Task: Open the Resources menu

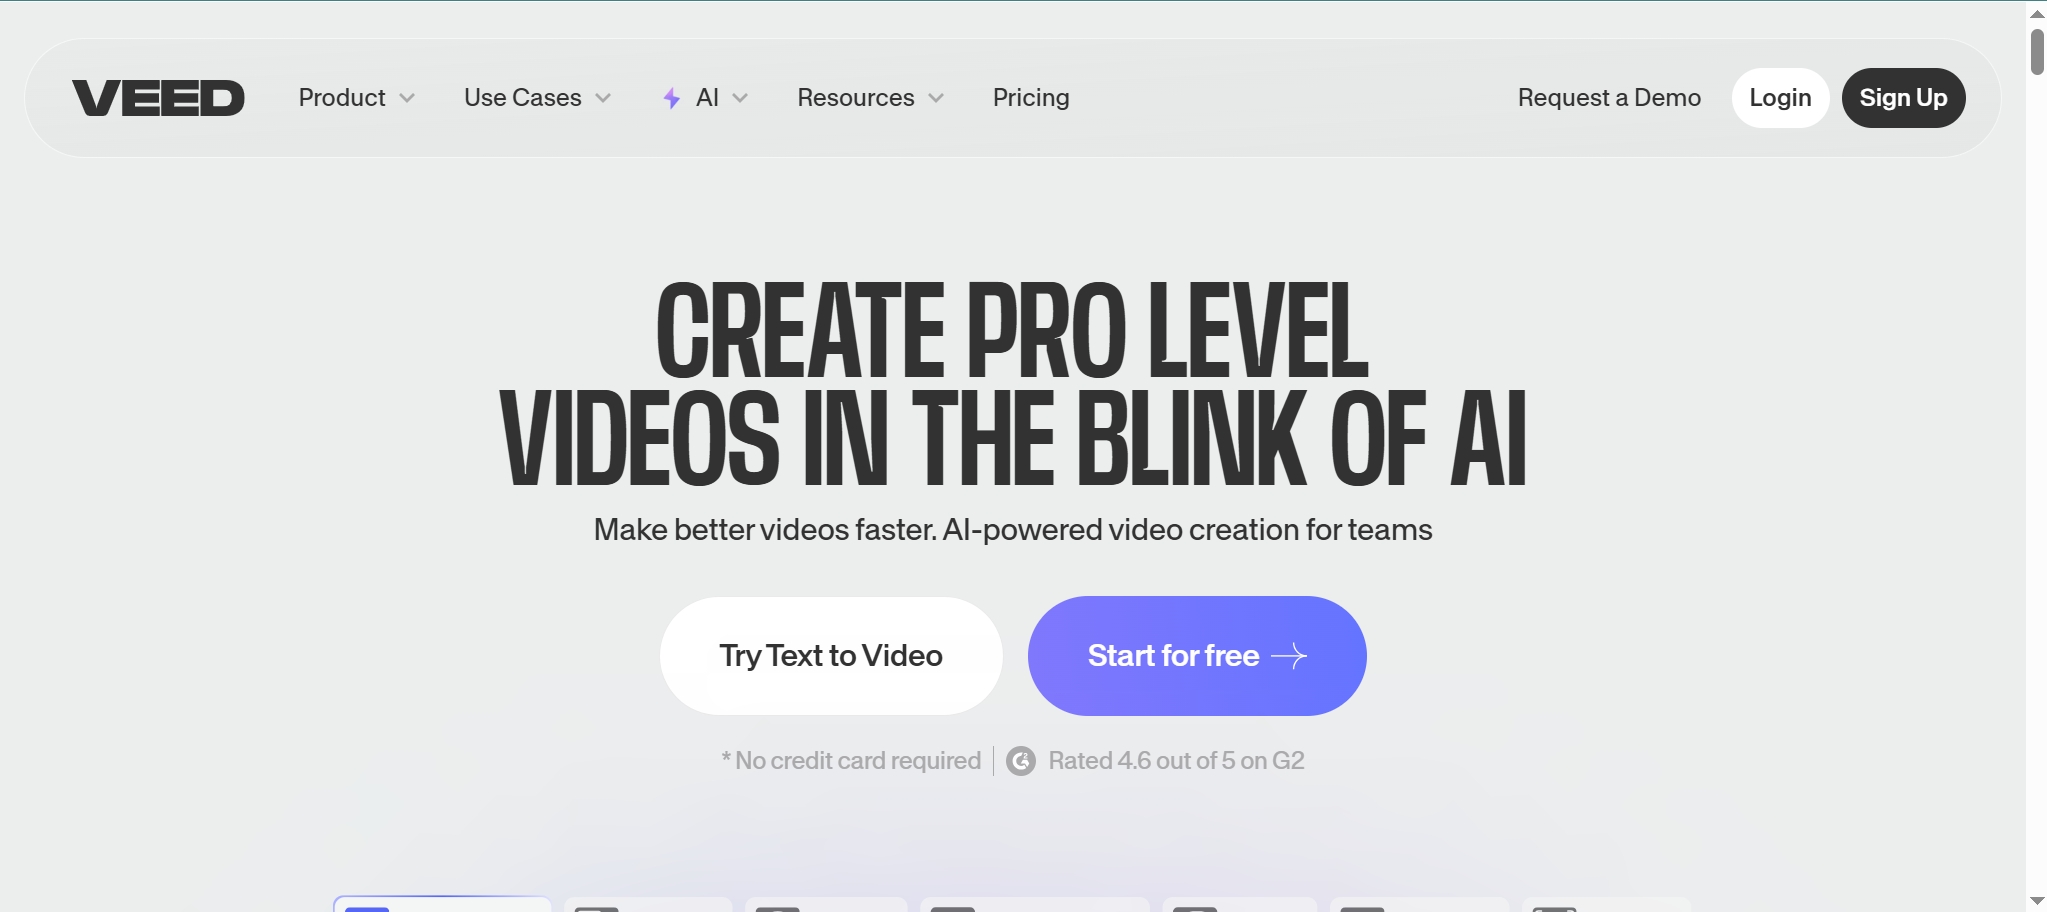Action: pos(855,98)
